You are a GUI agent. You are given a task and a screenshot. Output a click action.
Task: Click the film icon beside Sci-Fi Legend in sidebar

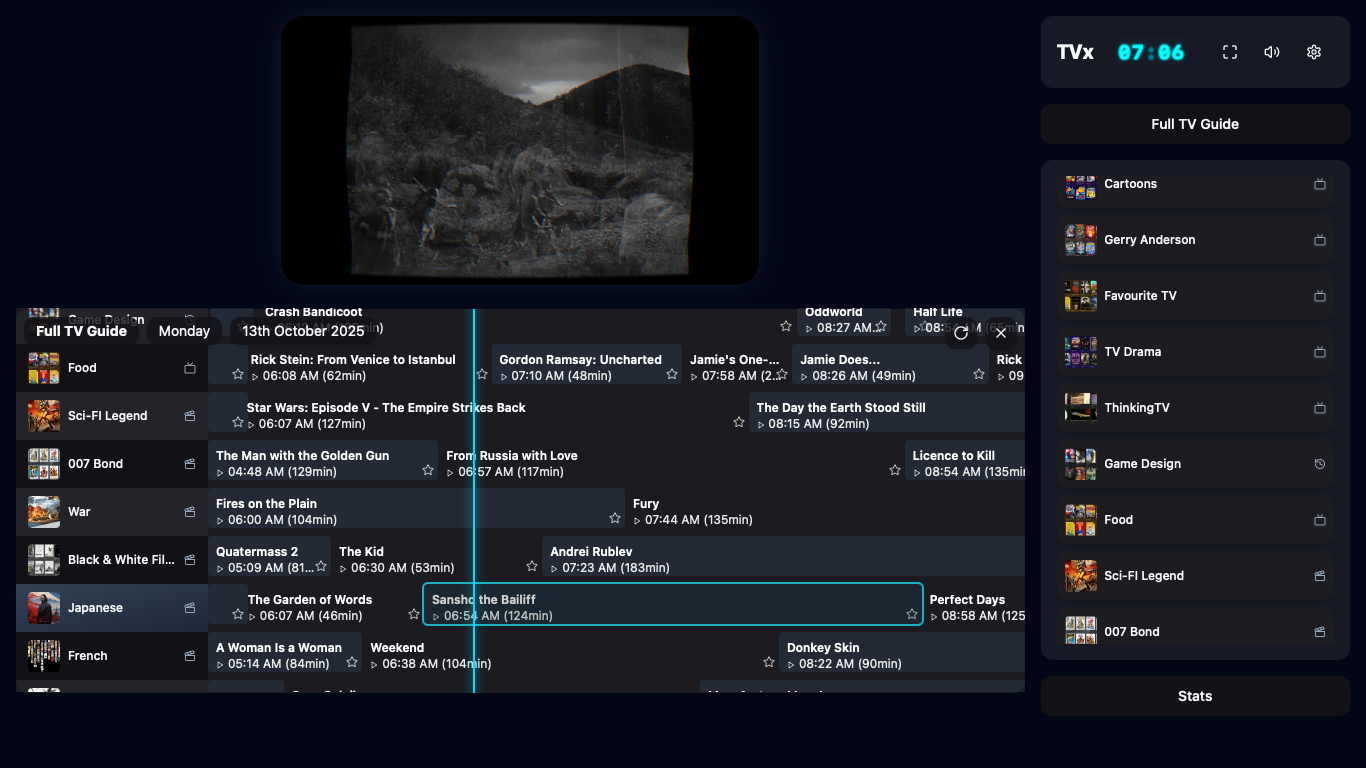(1320, 576)
